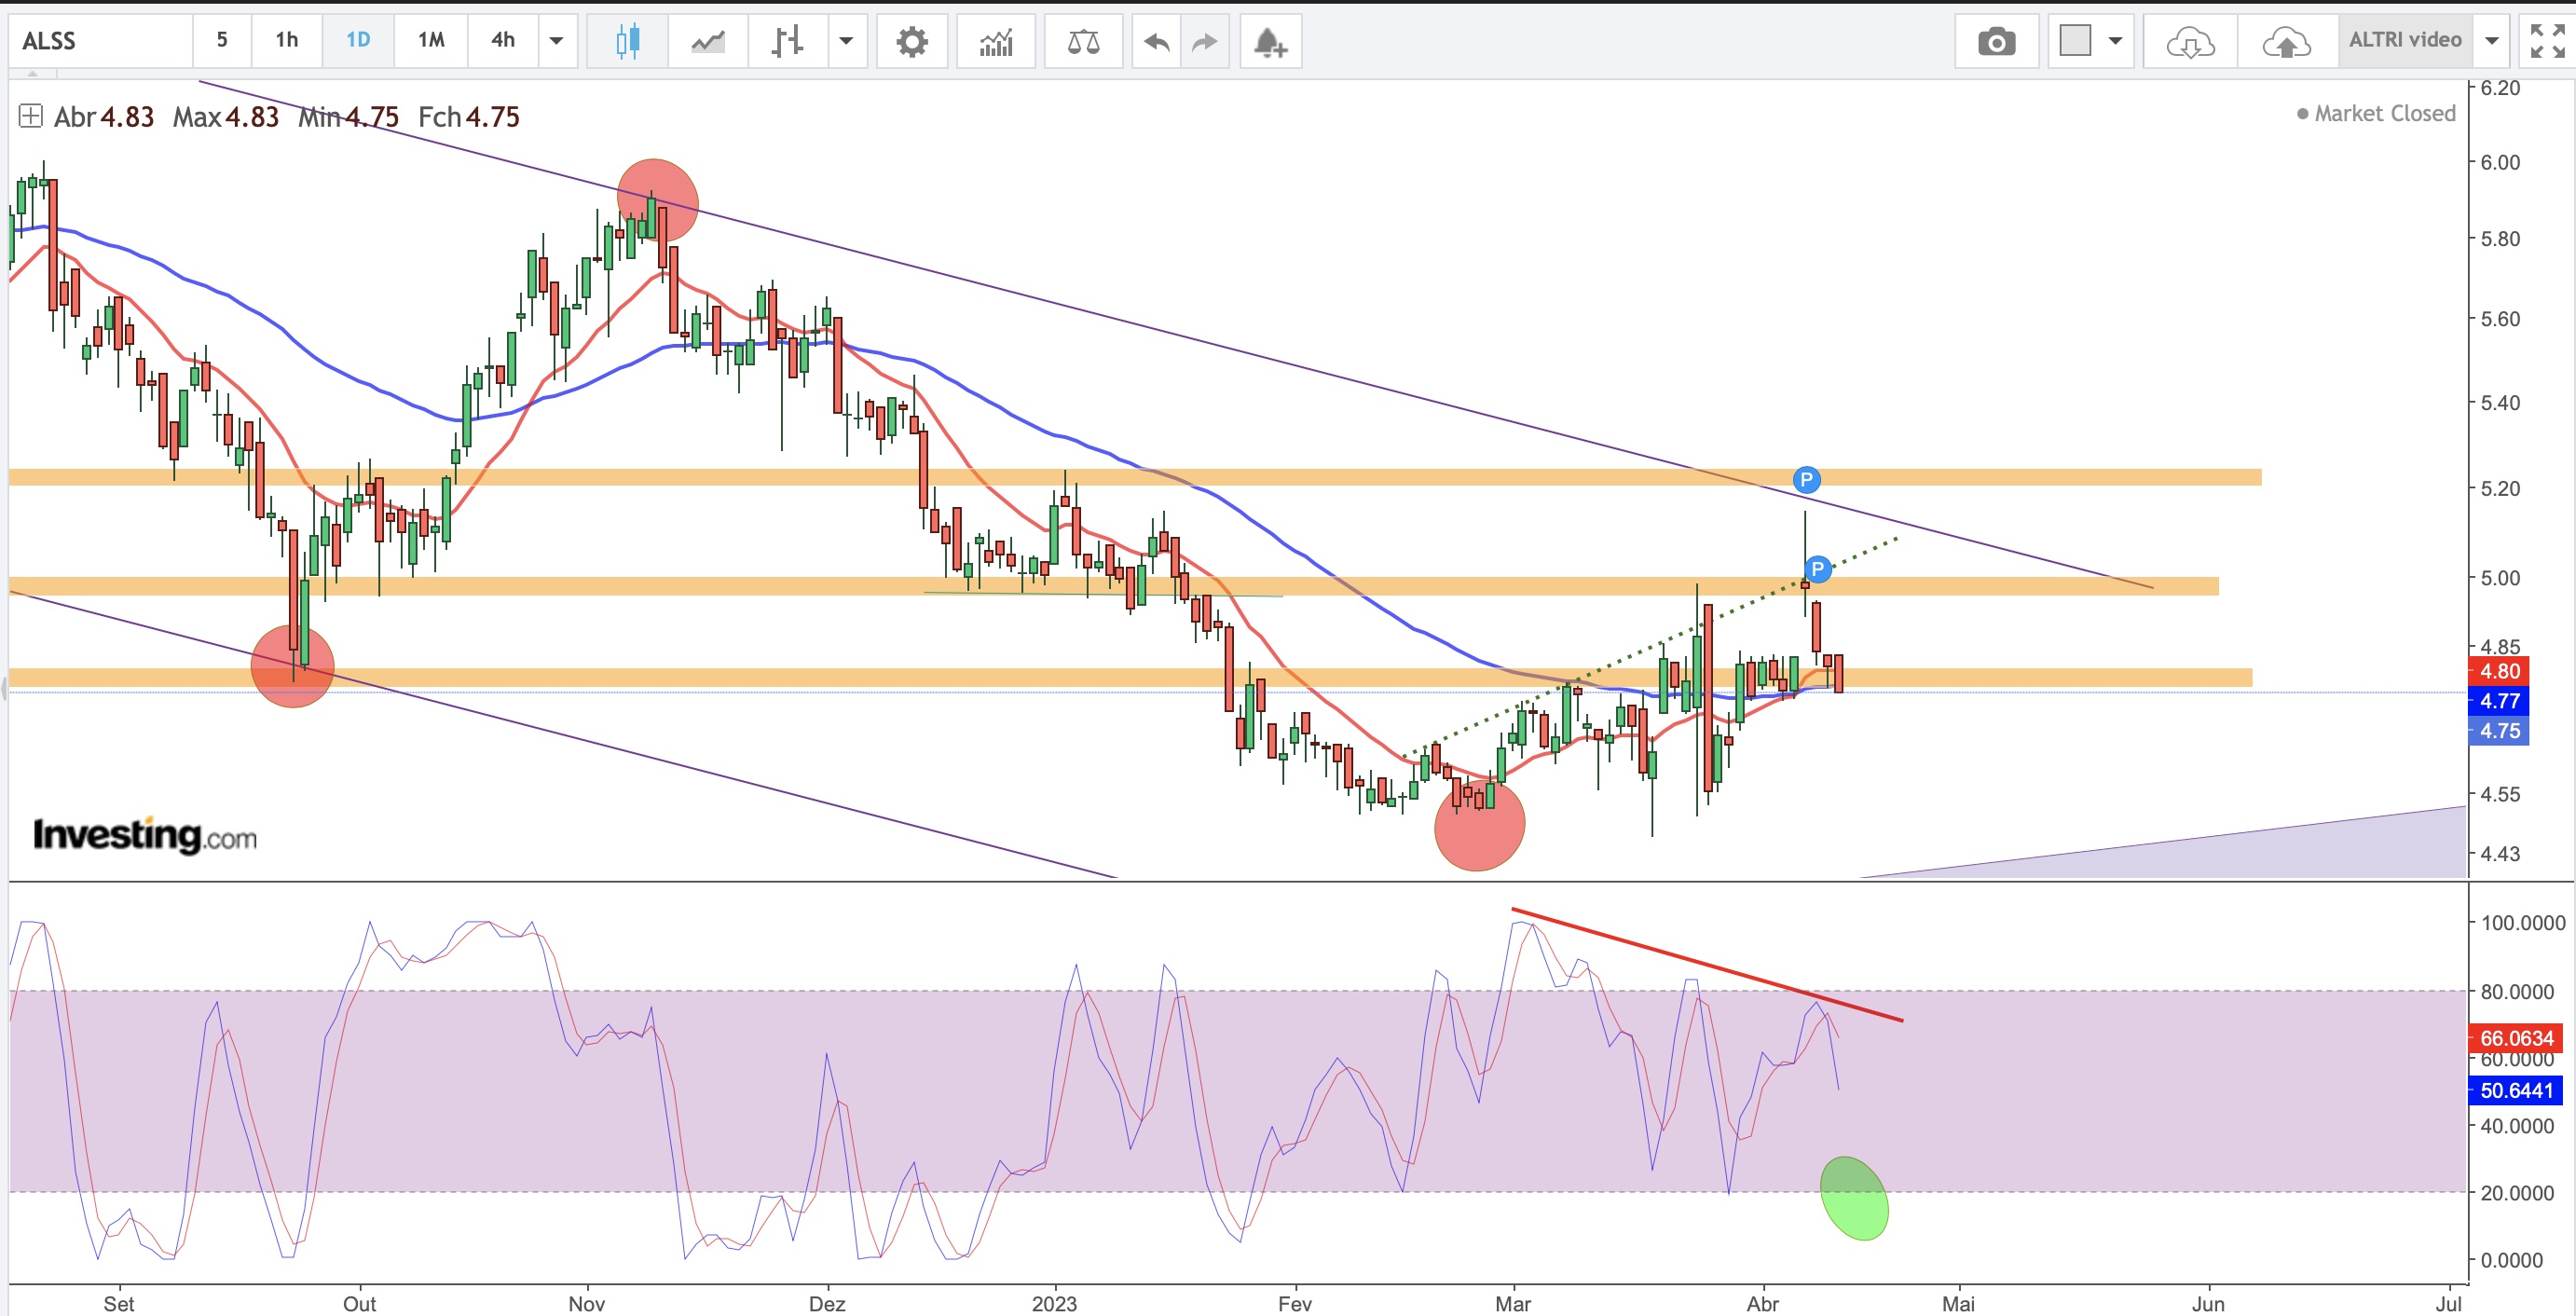Expand the ALTRI video layout dropdown
The height and width of the screenshot is (1316, 2576).
(2492, 41)
